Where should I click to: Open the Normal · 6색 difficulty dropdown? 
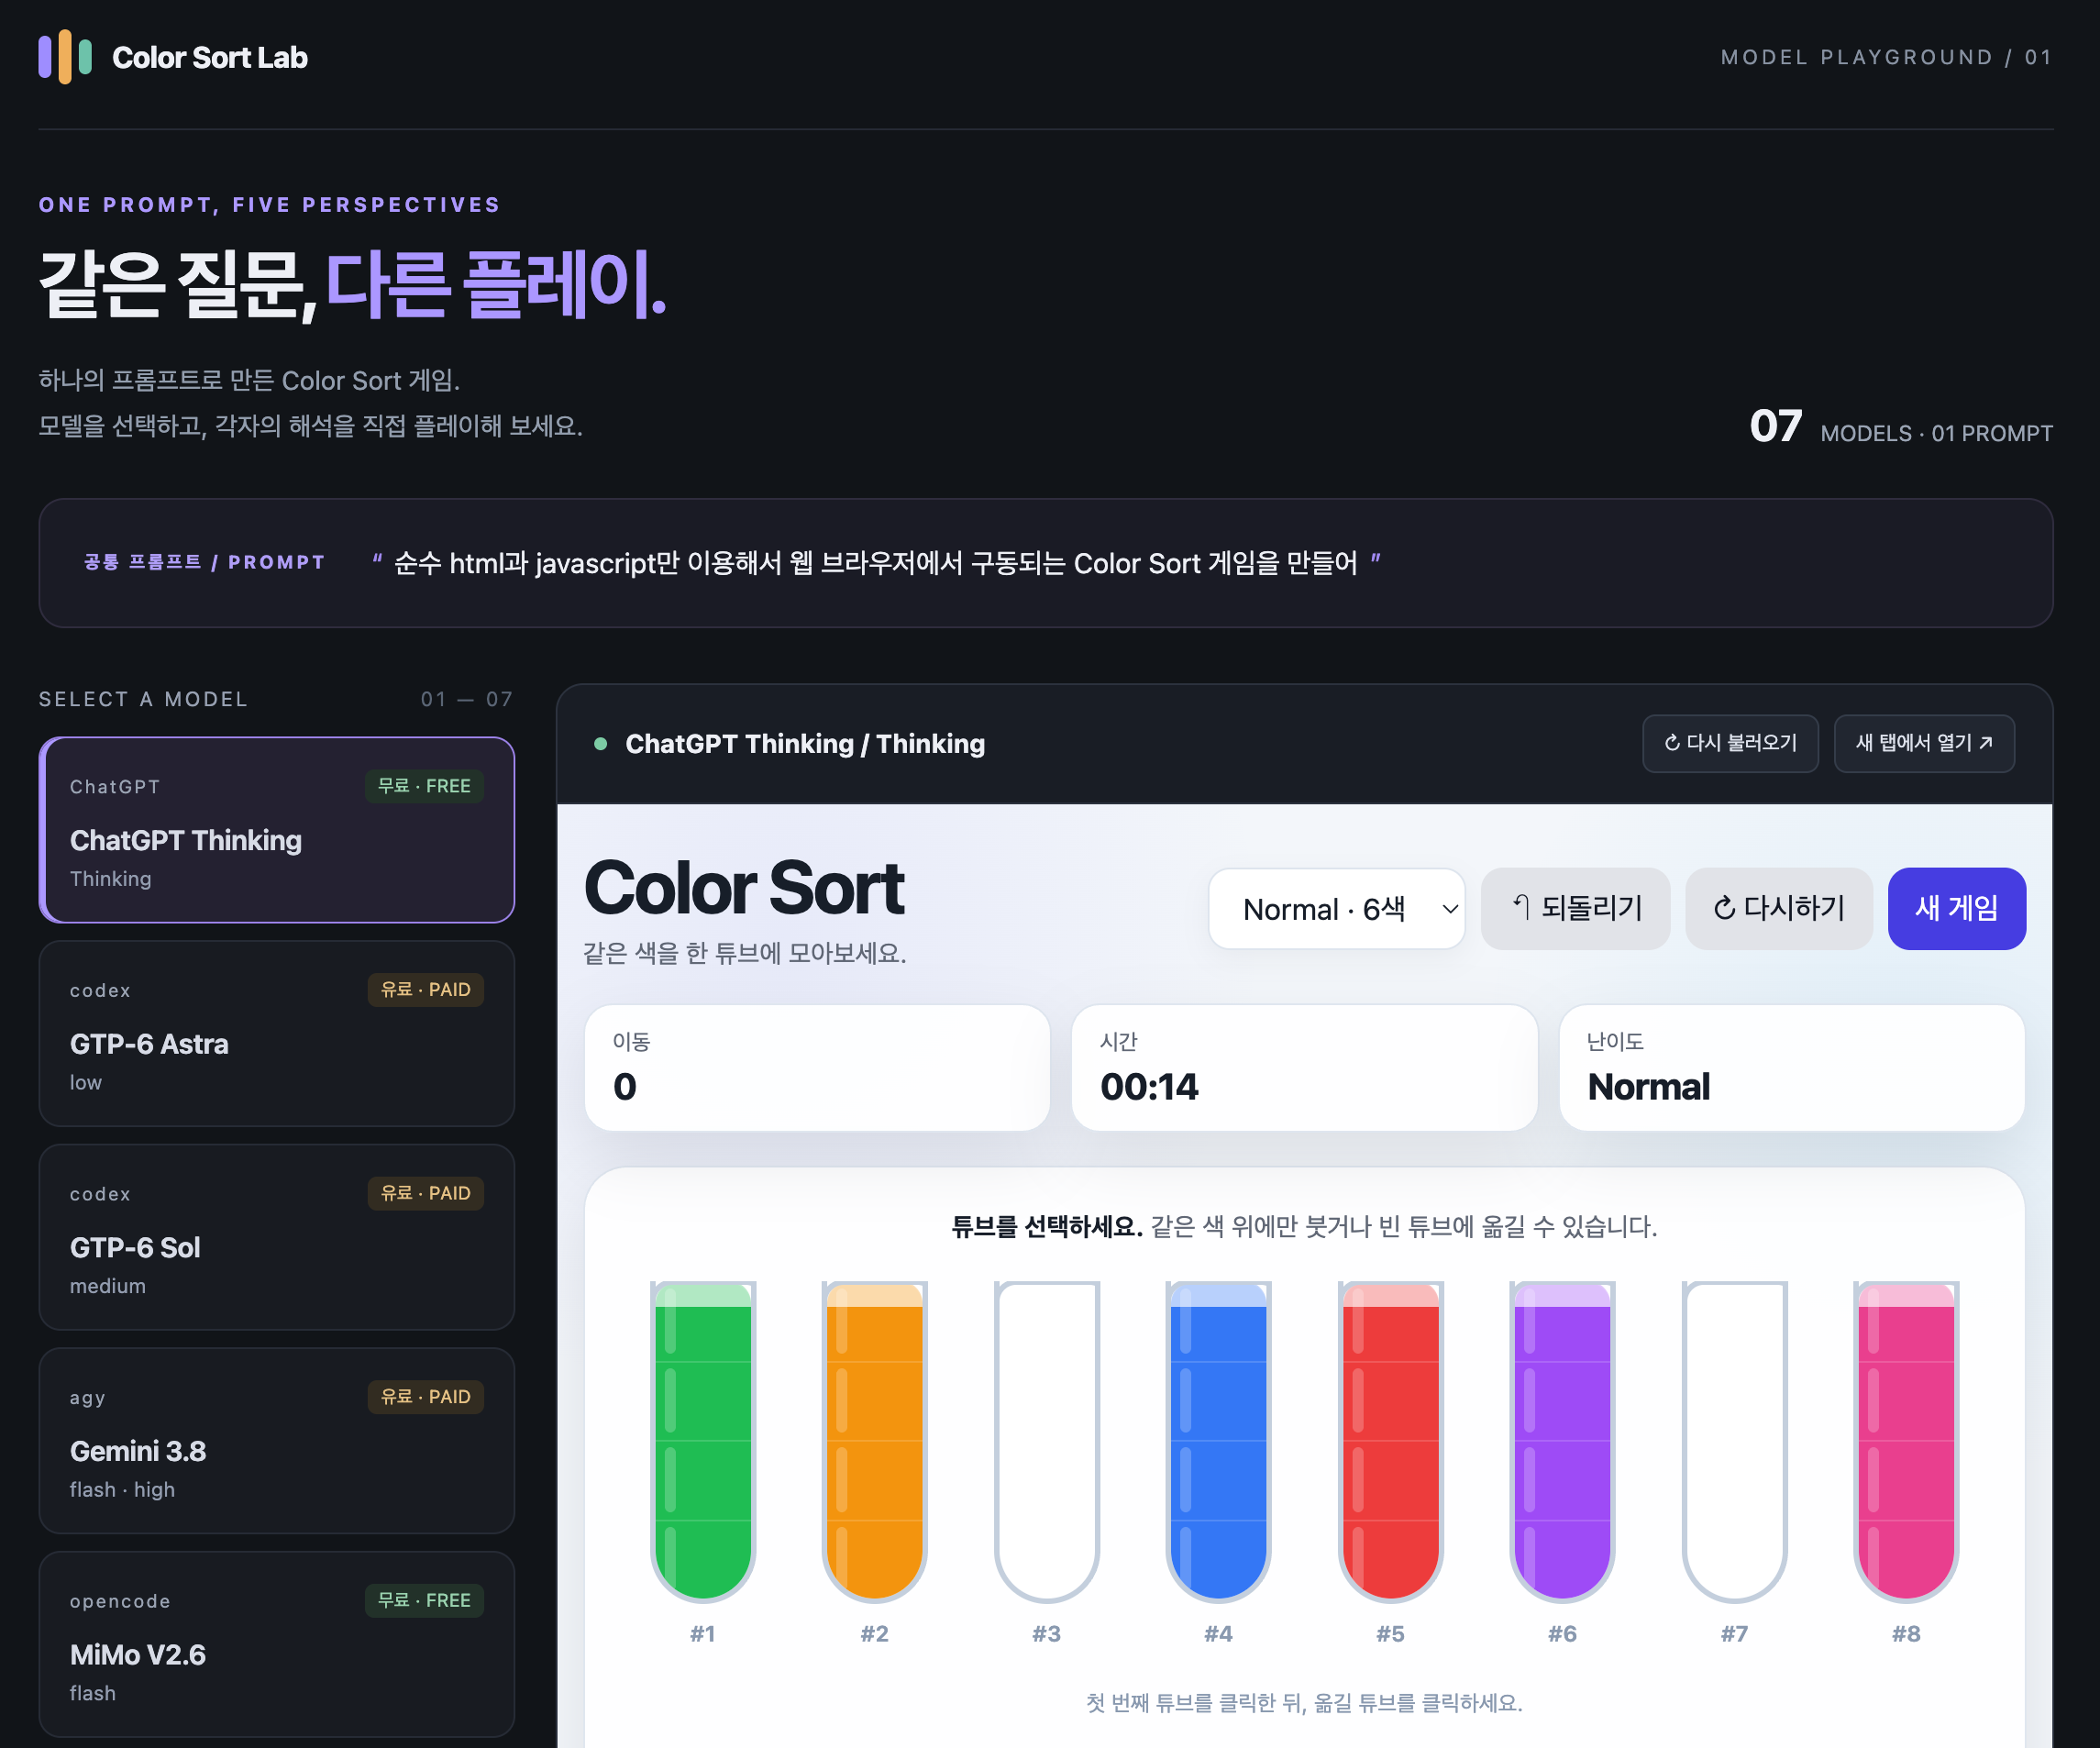point(1337,909)
